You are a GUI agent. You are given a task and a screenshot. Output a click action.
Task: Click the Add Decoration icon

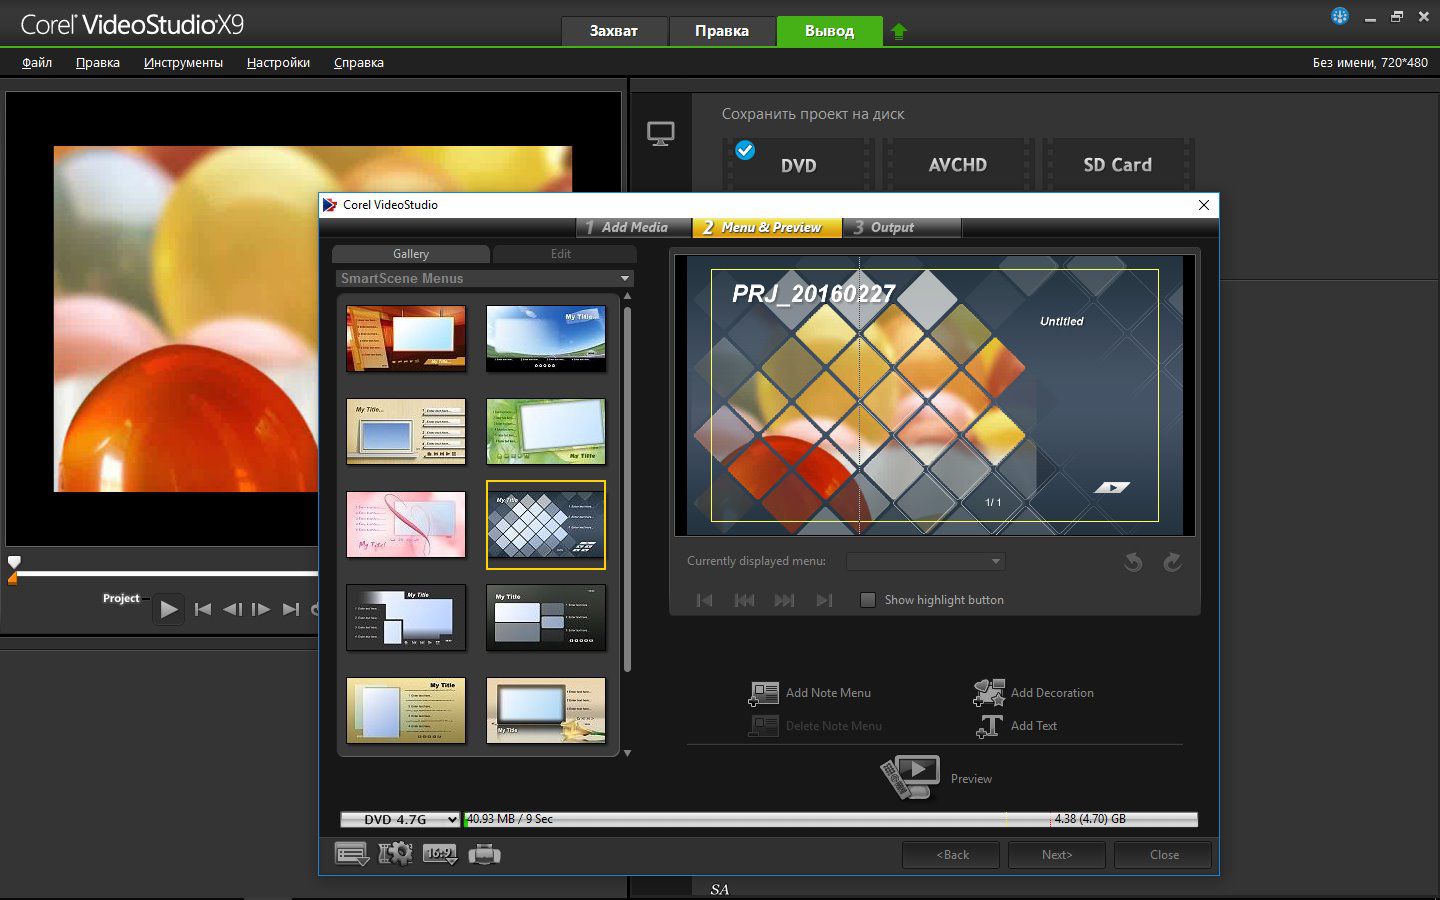(989, 693)
